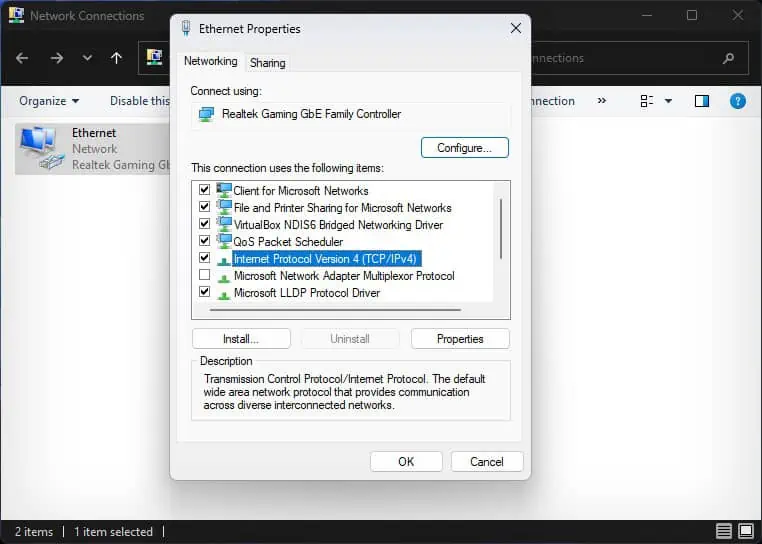Open the recent locations chevron

click(87, 58)
